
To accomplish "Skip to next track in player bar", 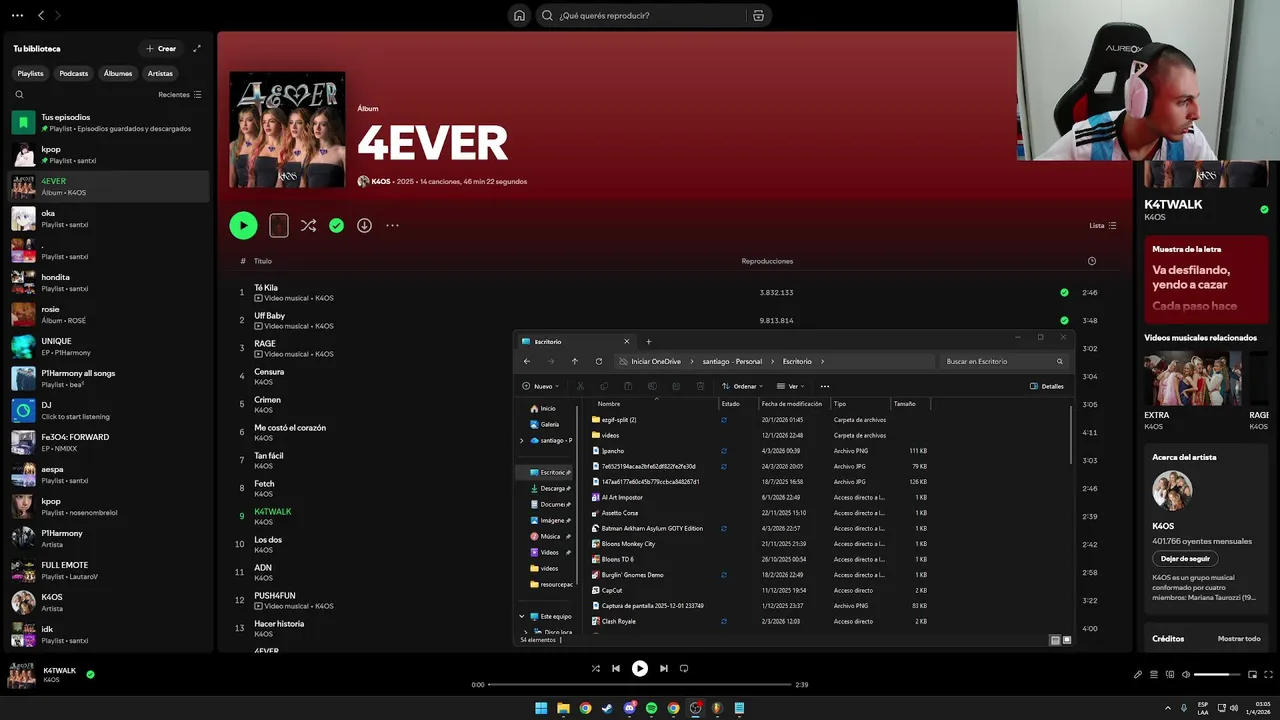I will click(663, 668).
